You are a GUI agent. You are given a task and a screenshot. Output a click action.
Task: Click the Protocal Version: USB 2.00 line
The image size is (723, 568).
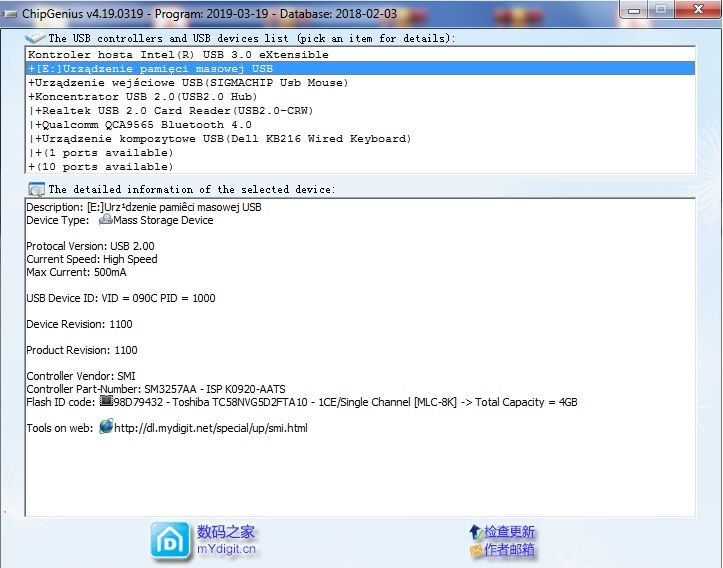[x=90, y=246]
